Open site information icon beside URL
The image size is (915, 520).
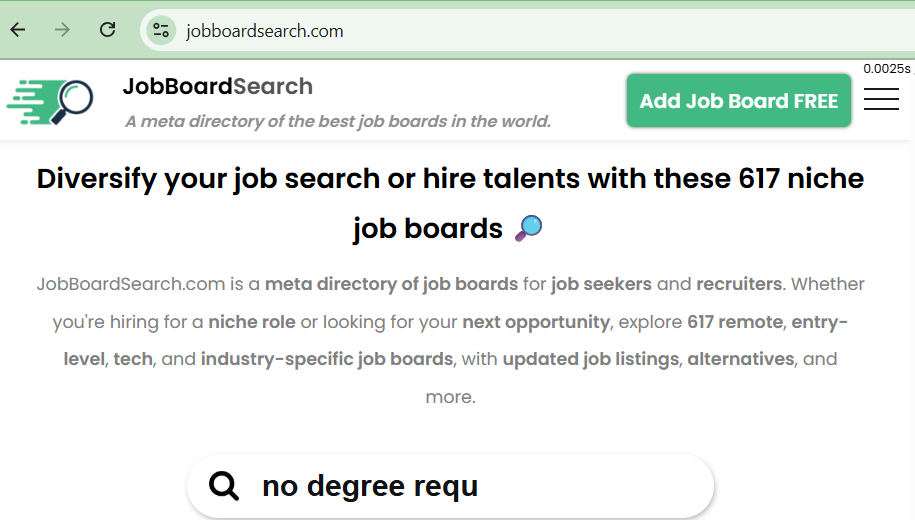click(x=160, y=30)
